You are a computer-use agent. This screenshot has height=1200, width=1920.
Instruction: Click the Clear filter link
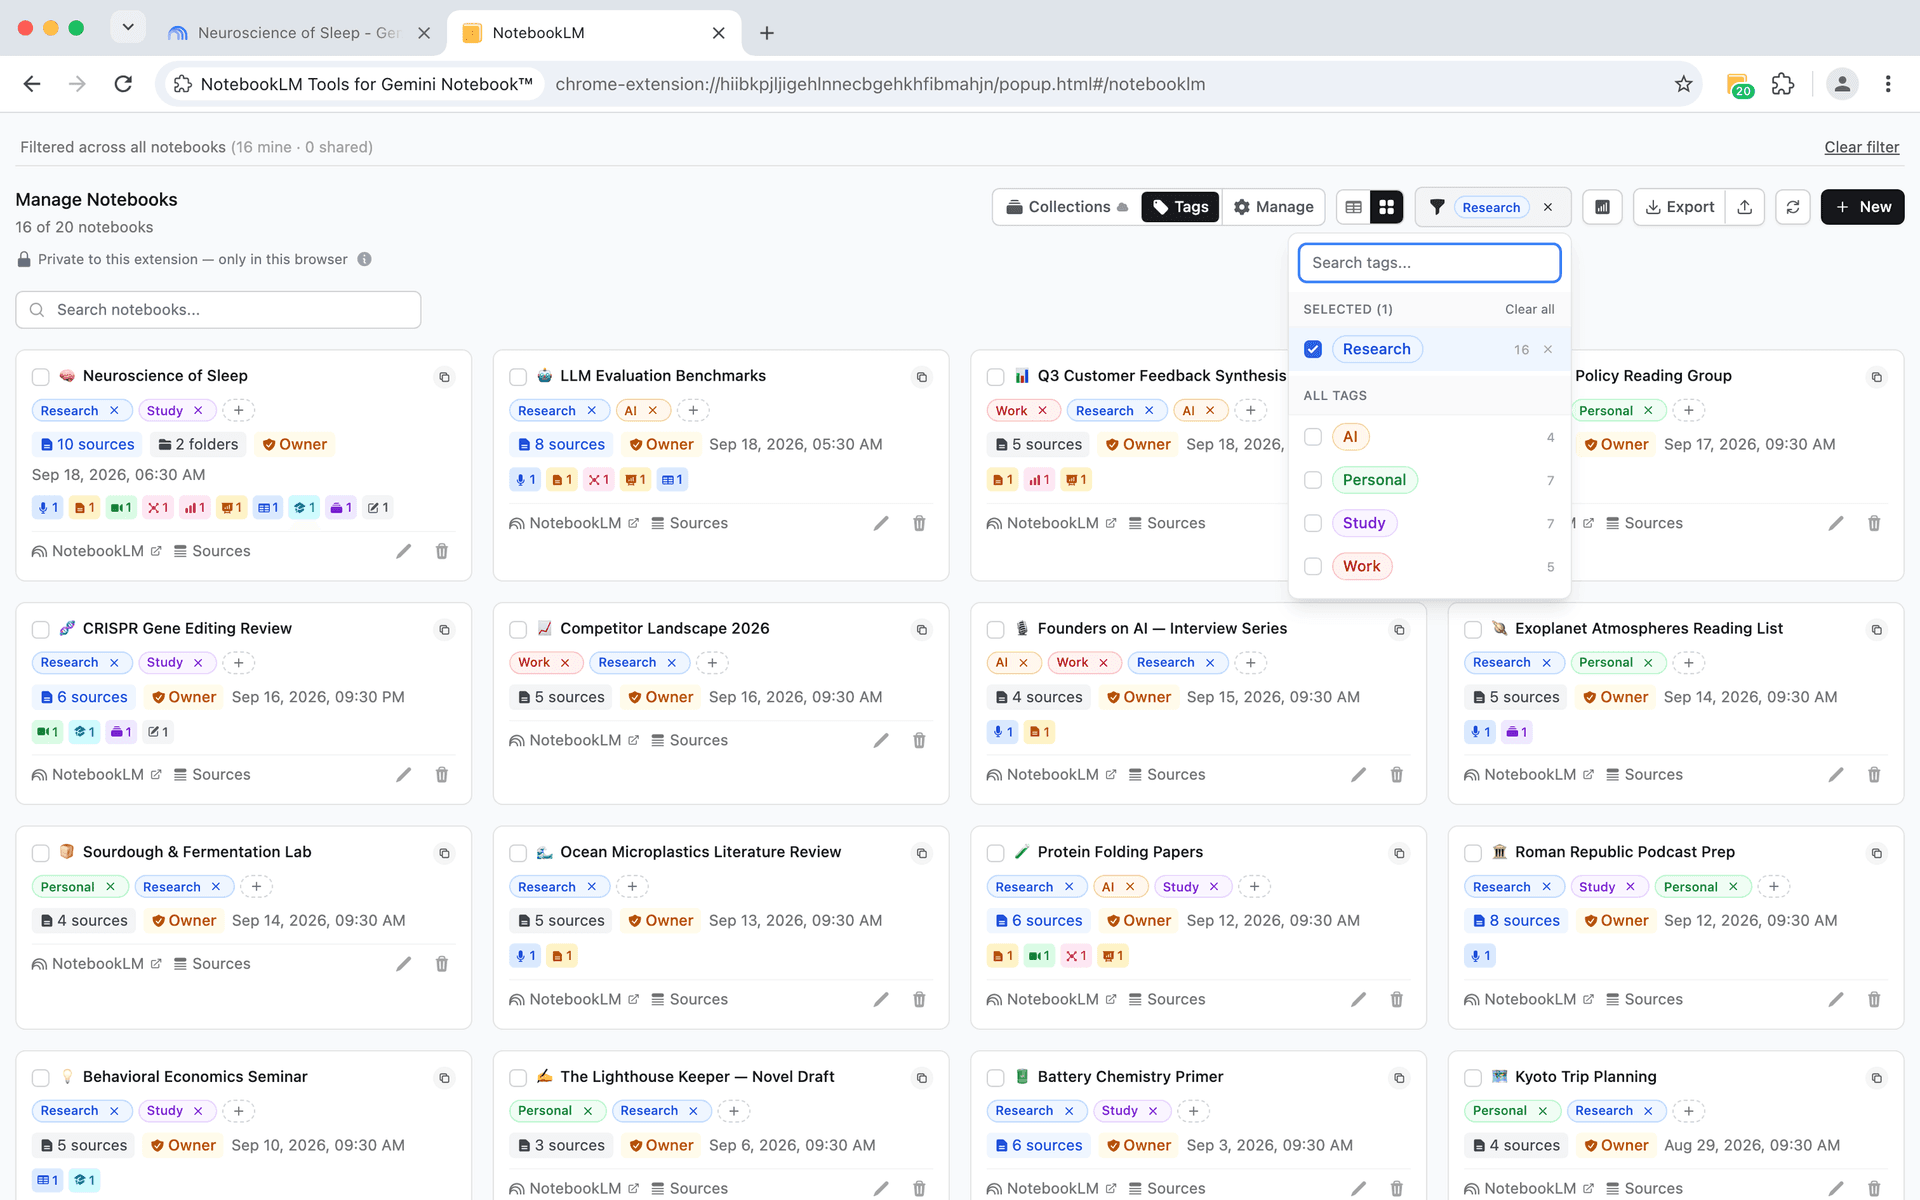[1861, 147]
